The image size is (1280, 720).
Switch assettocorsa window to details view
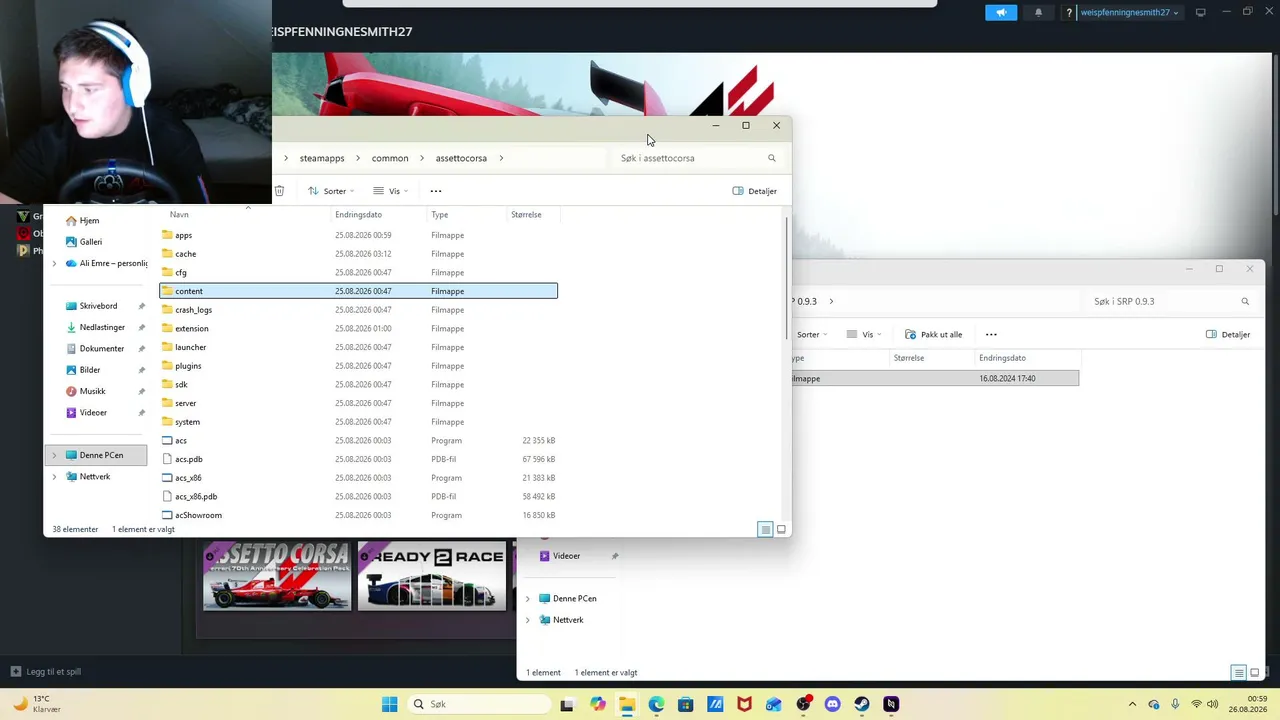pos(765,529)
